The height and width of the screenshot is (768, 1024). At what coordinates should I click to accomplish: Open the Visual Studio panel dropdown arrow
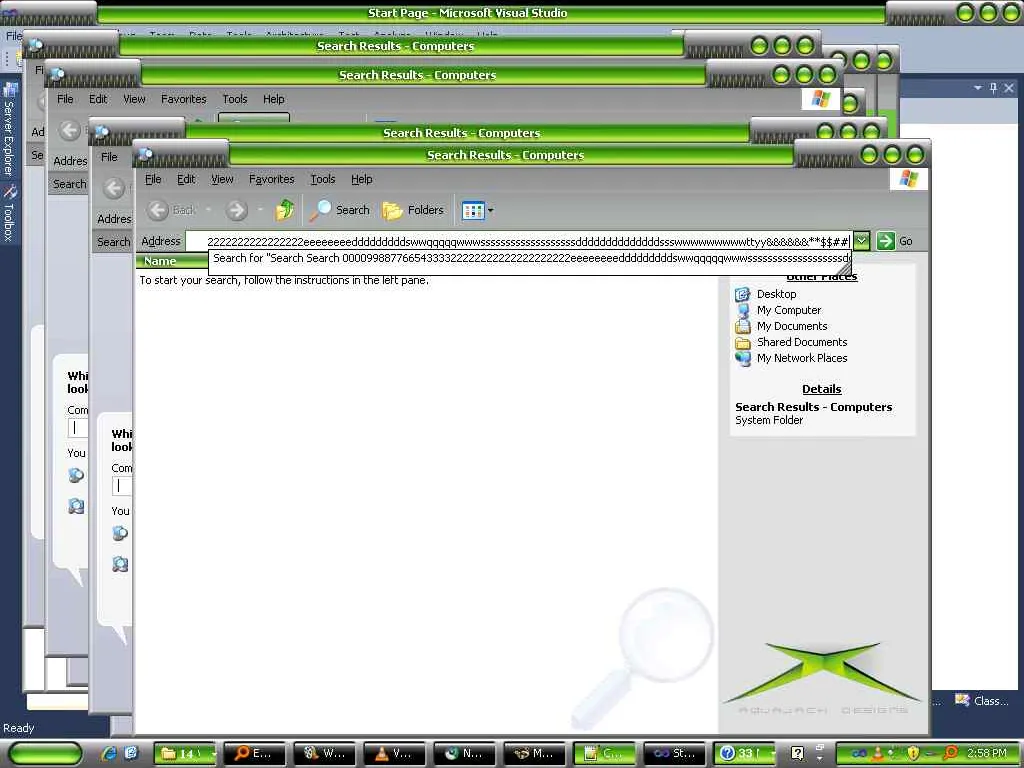click(x=978, y=88)
